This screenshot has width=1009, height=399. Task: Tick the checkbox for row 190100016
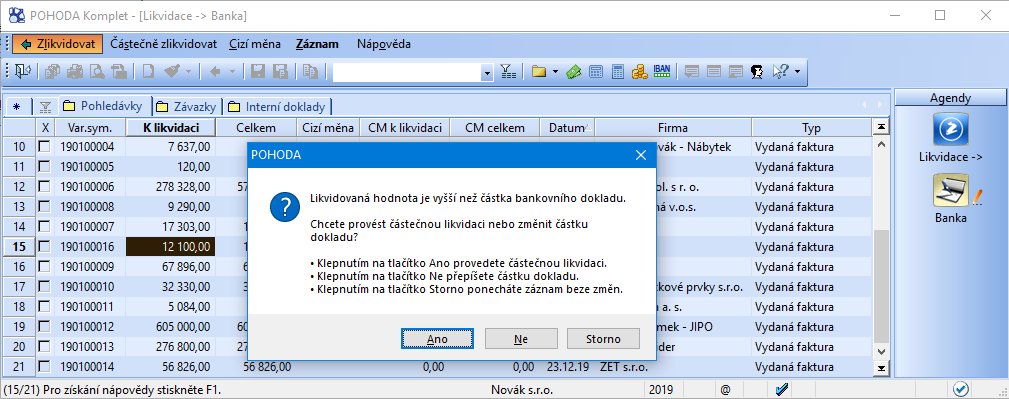click(44, 246)
